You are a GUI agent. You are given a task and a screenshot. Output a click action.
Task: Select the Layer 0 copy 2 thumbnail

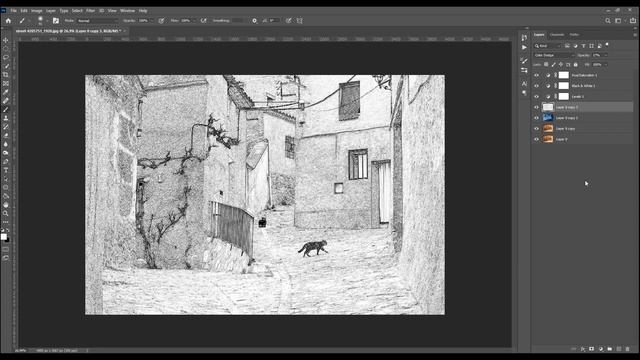[548, 118]
